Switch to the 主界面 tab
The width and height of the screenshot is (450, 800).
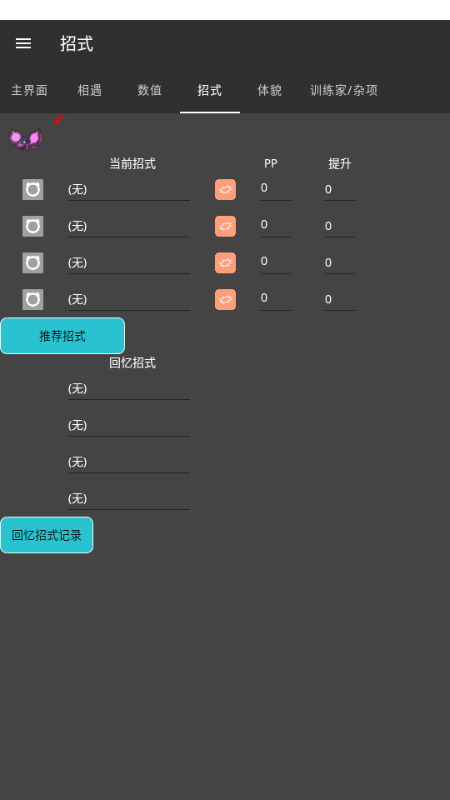pyautogui.click(x=30, y=90)
